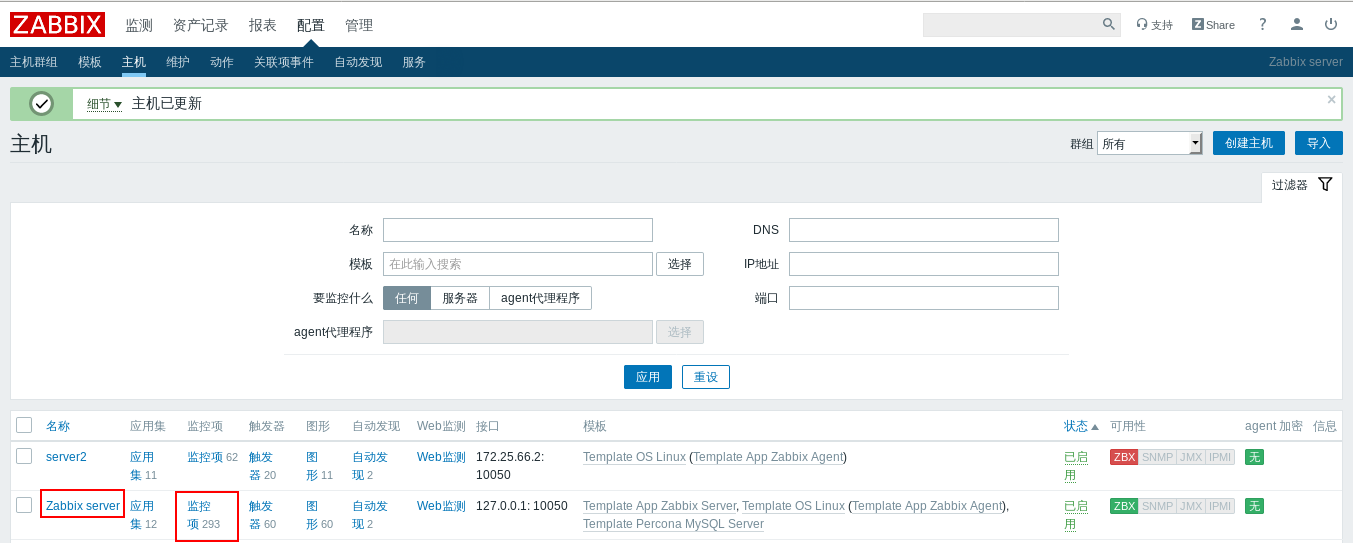This screenshot has height=543, width=1353.
Task: Open the server2 host link
Action: (66, 457)
